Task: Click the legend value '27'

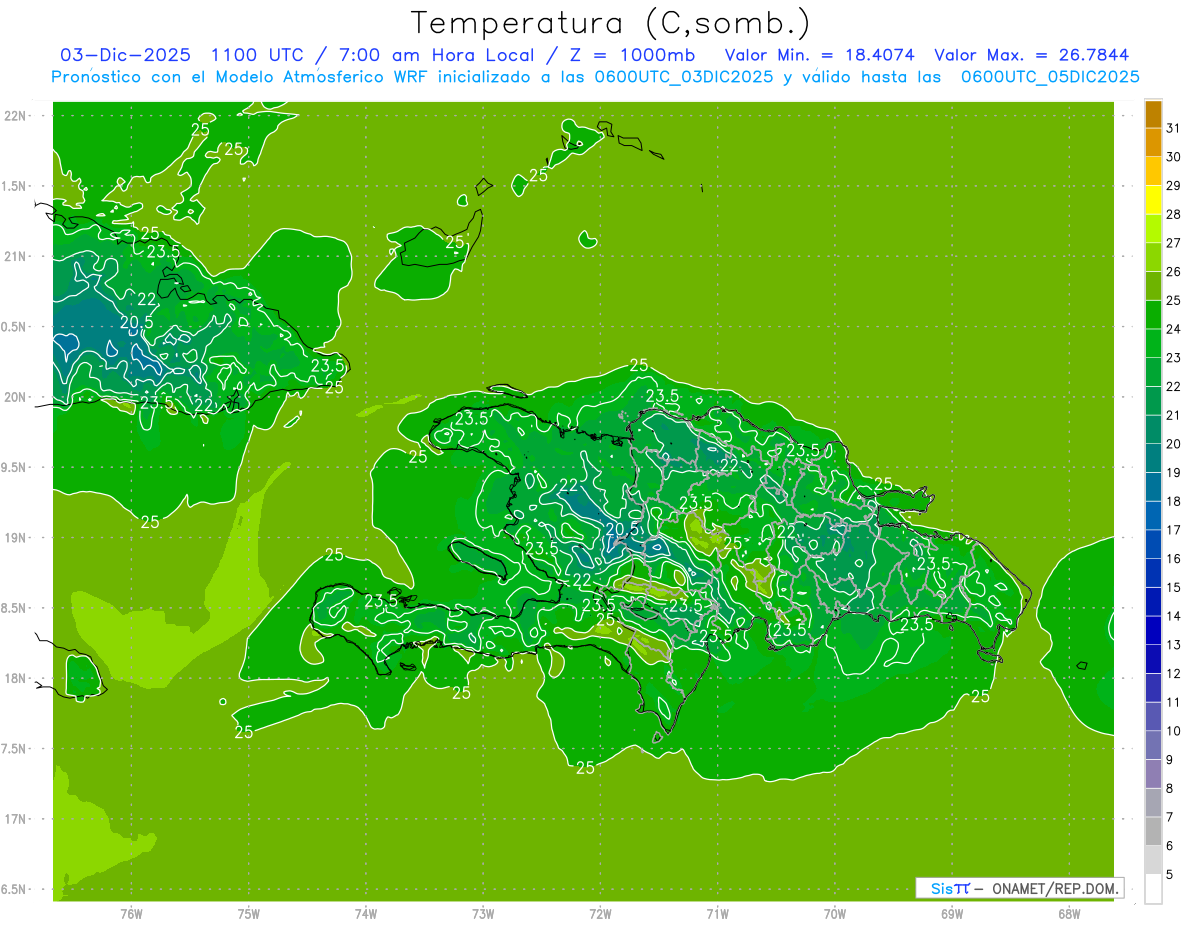Action: click(x=1174, y=243)
